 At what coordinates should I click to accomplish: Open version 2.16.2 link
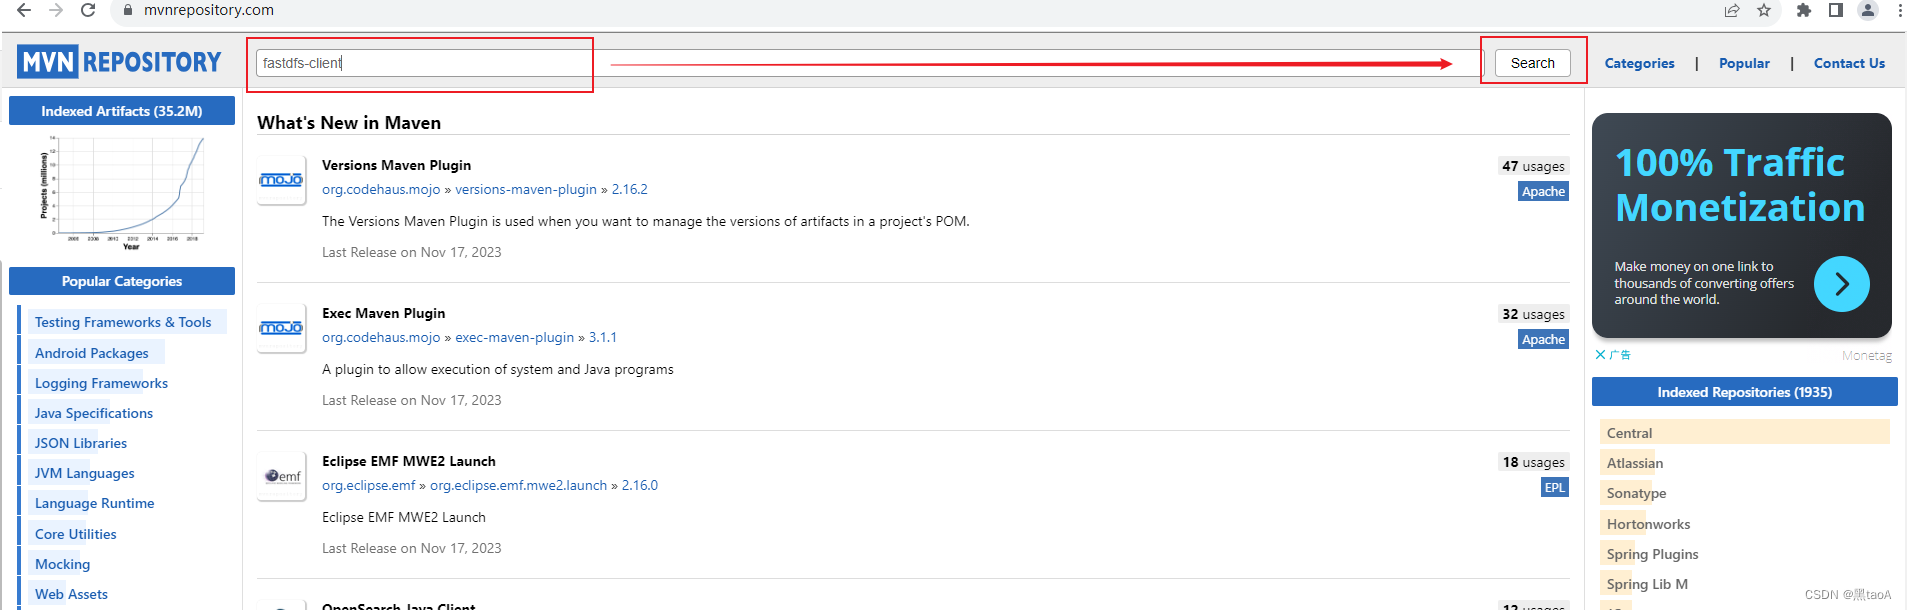pos(630,189)
